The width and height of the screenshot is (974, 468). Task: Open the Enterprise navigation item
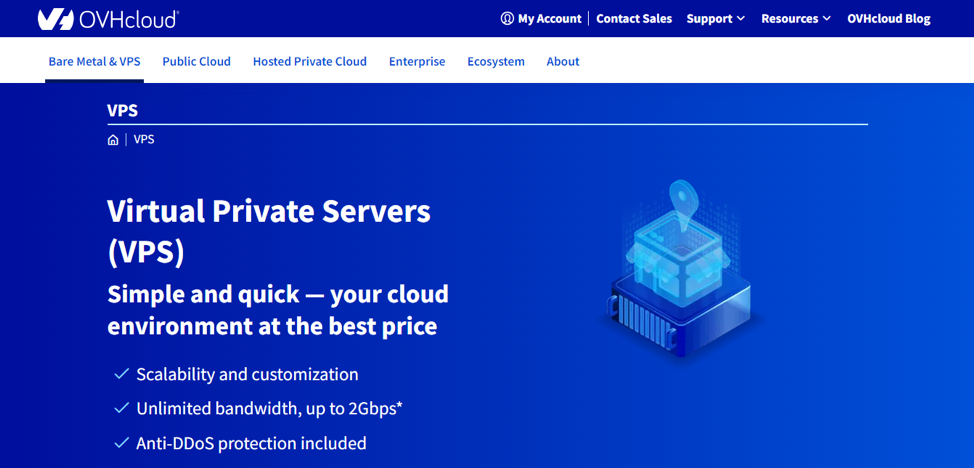coord(417,61)
